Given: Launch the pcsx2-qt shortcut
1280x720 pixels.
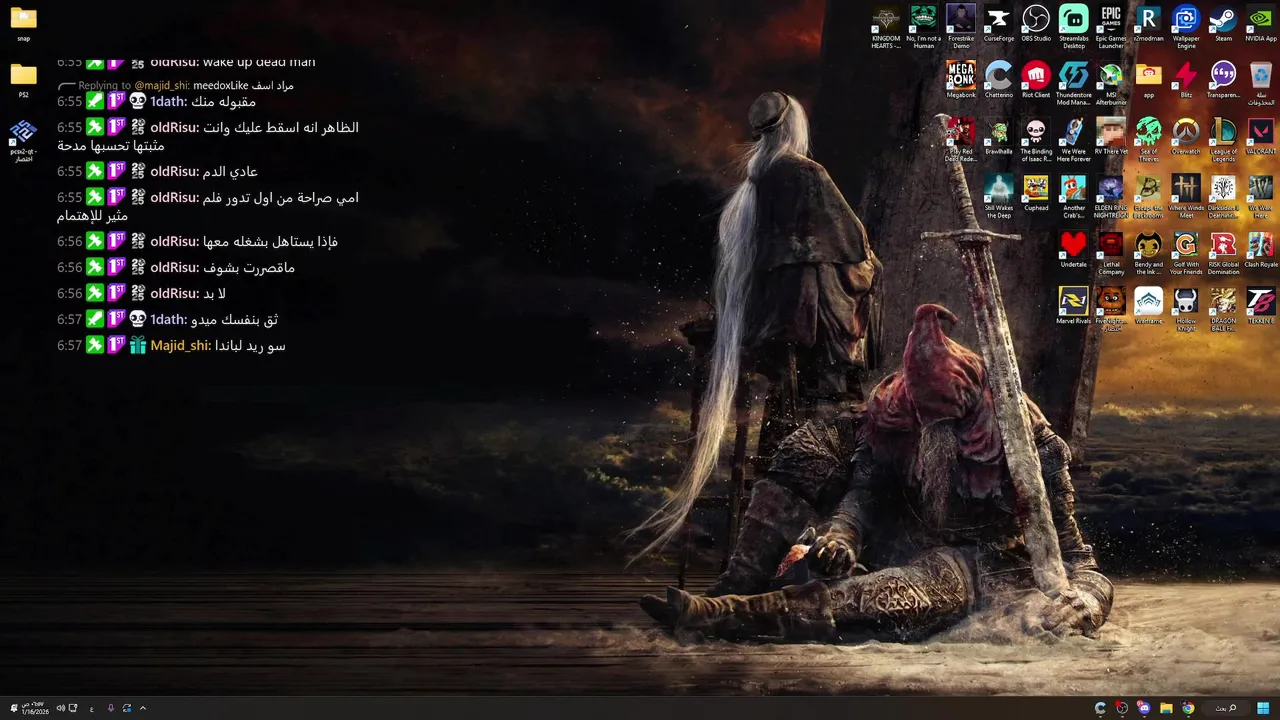Looking at the screenshot, I should [23, 140].
